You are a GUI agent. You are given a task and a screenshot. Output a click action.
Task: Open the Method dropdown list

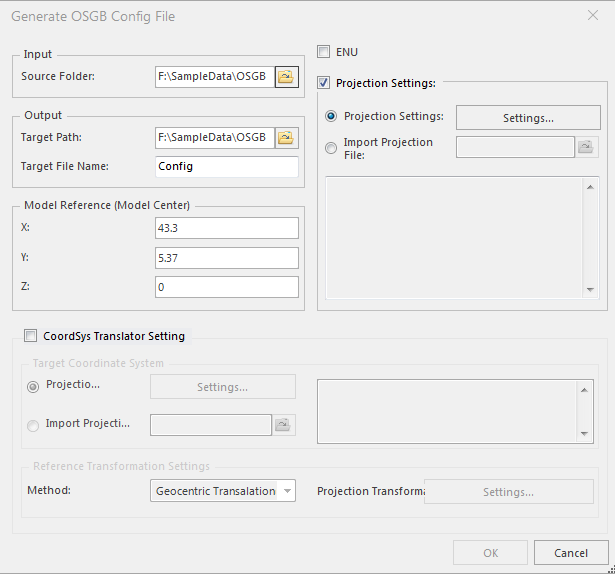287,491
